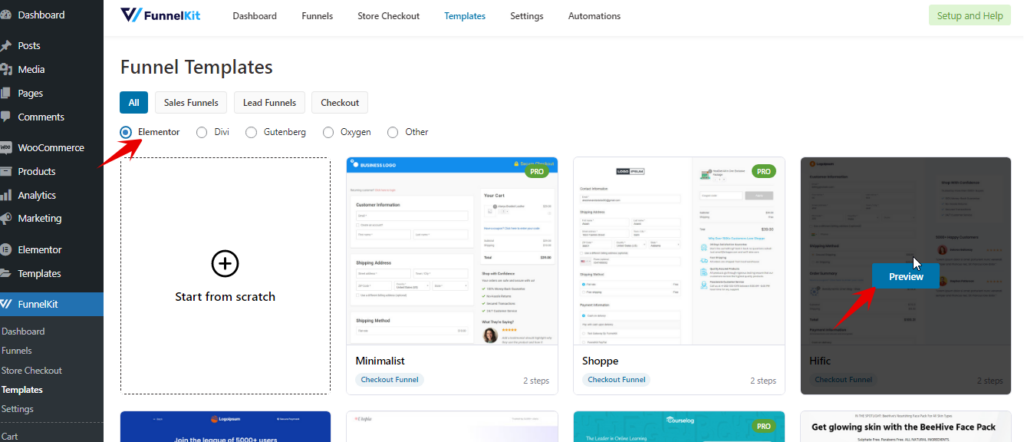Open the Settings tab in top nav
This screenshot has width=1024, height=442.
tap(526, 16)
